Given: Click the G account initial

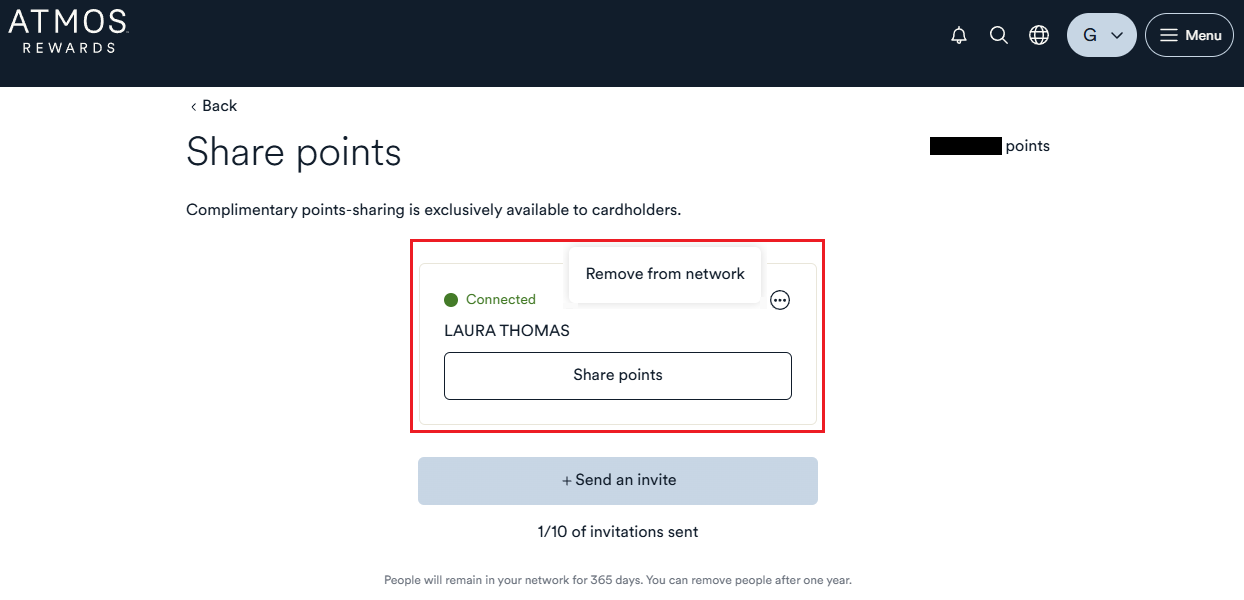Looking at the screenshot, I should 1090,36.
